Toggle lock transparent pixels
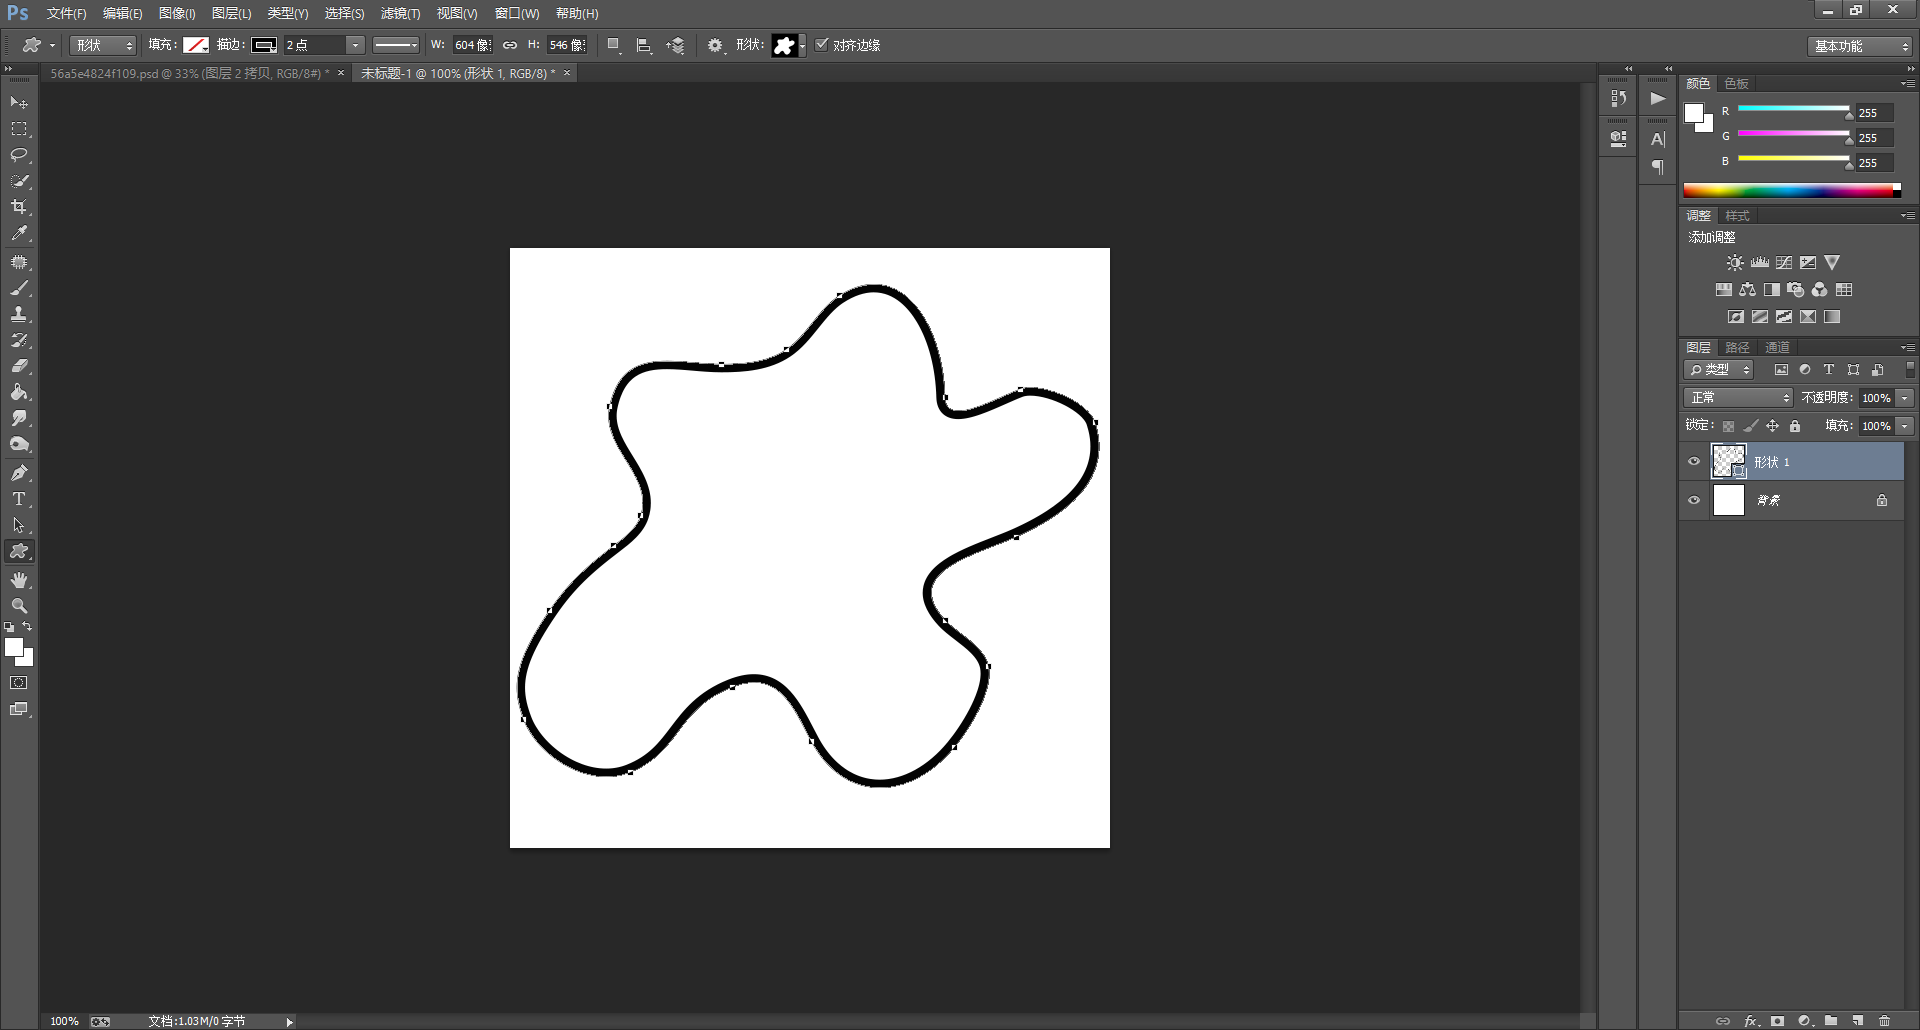 [x=1728, y=426]
